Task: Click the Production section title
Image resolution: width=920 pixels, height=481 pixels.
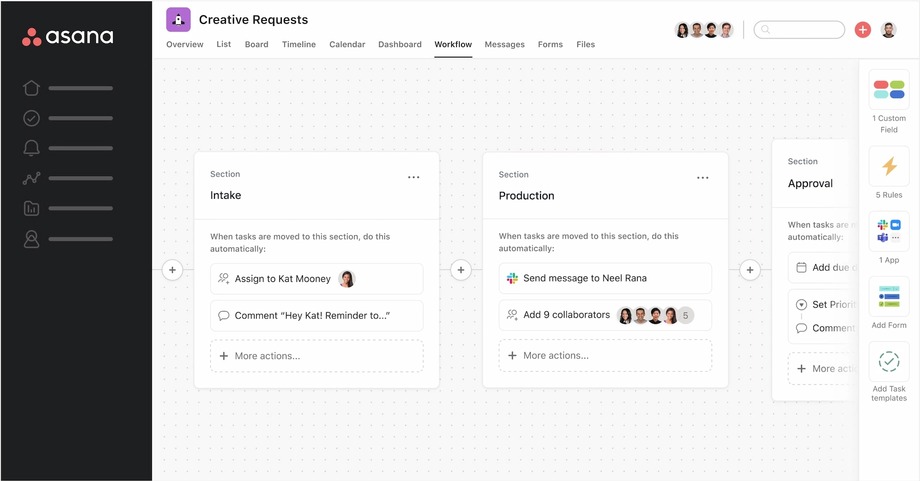Action: click(526, 196)
